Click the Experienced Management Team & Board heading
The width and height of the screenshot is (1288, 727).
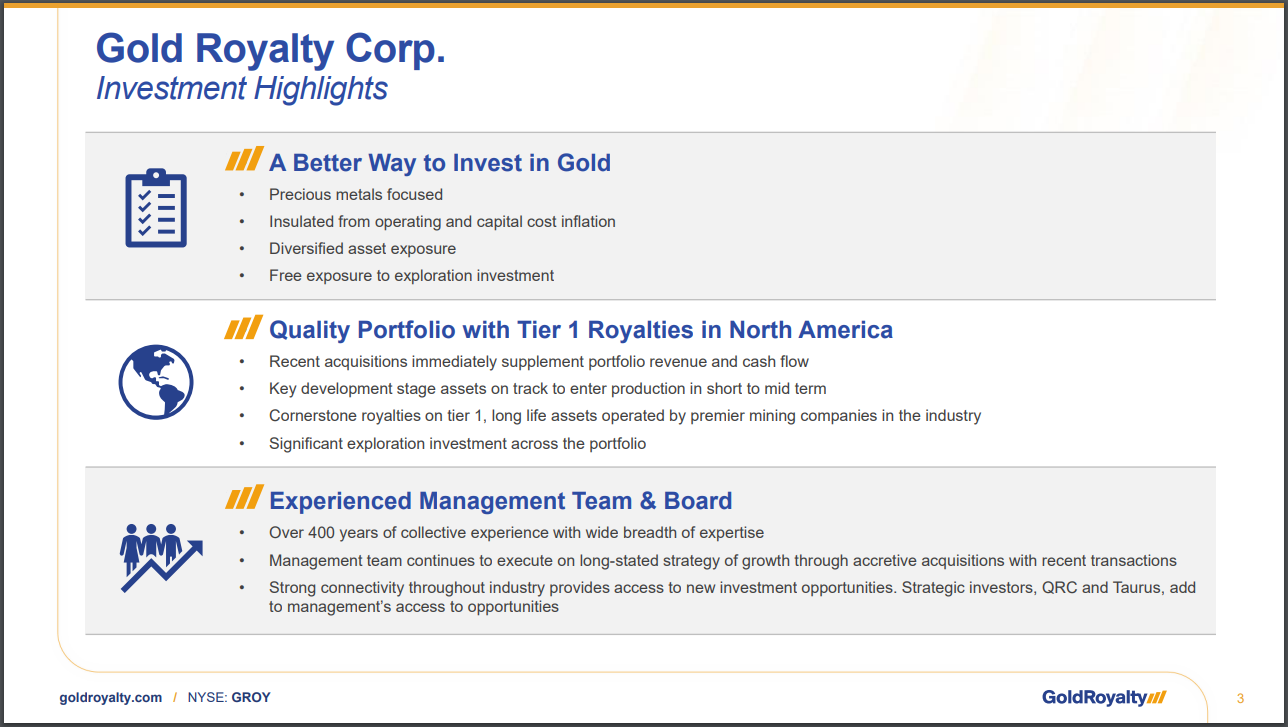pyautogui.click(x=500, y=500)
